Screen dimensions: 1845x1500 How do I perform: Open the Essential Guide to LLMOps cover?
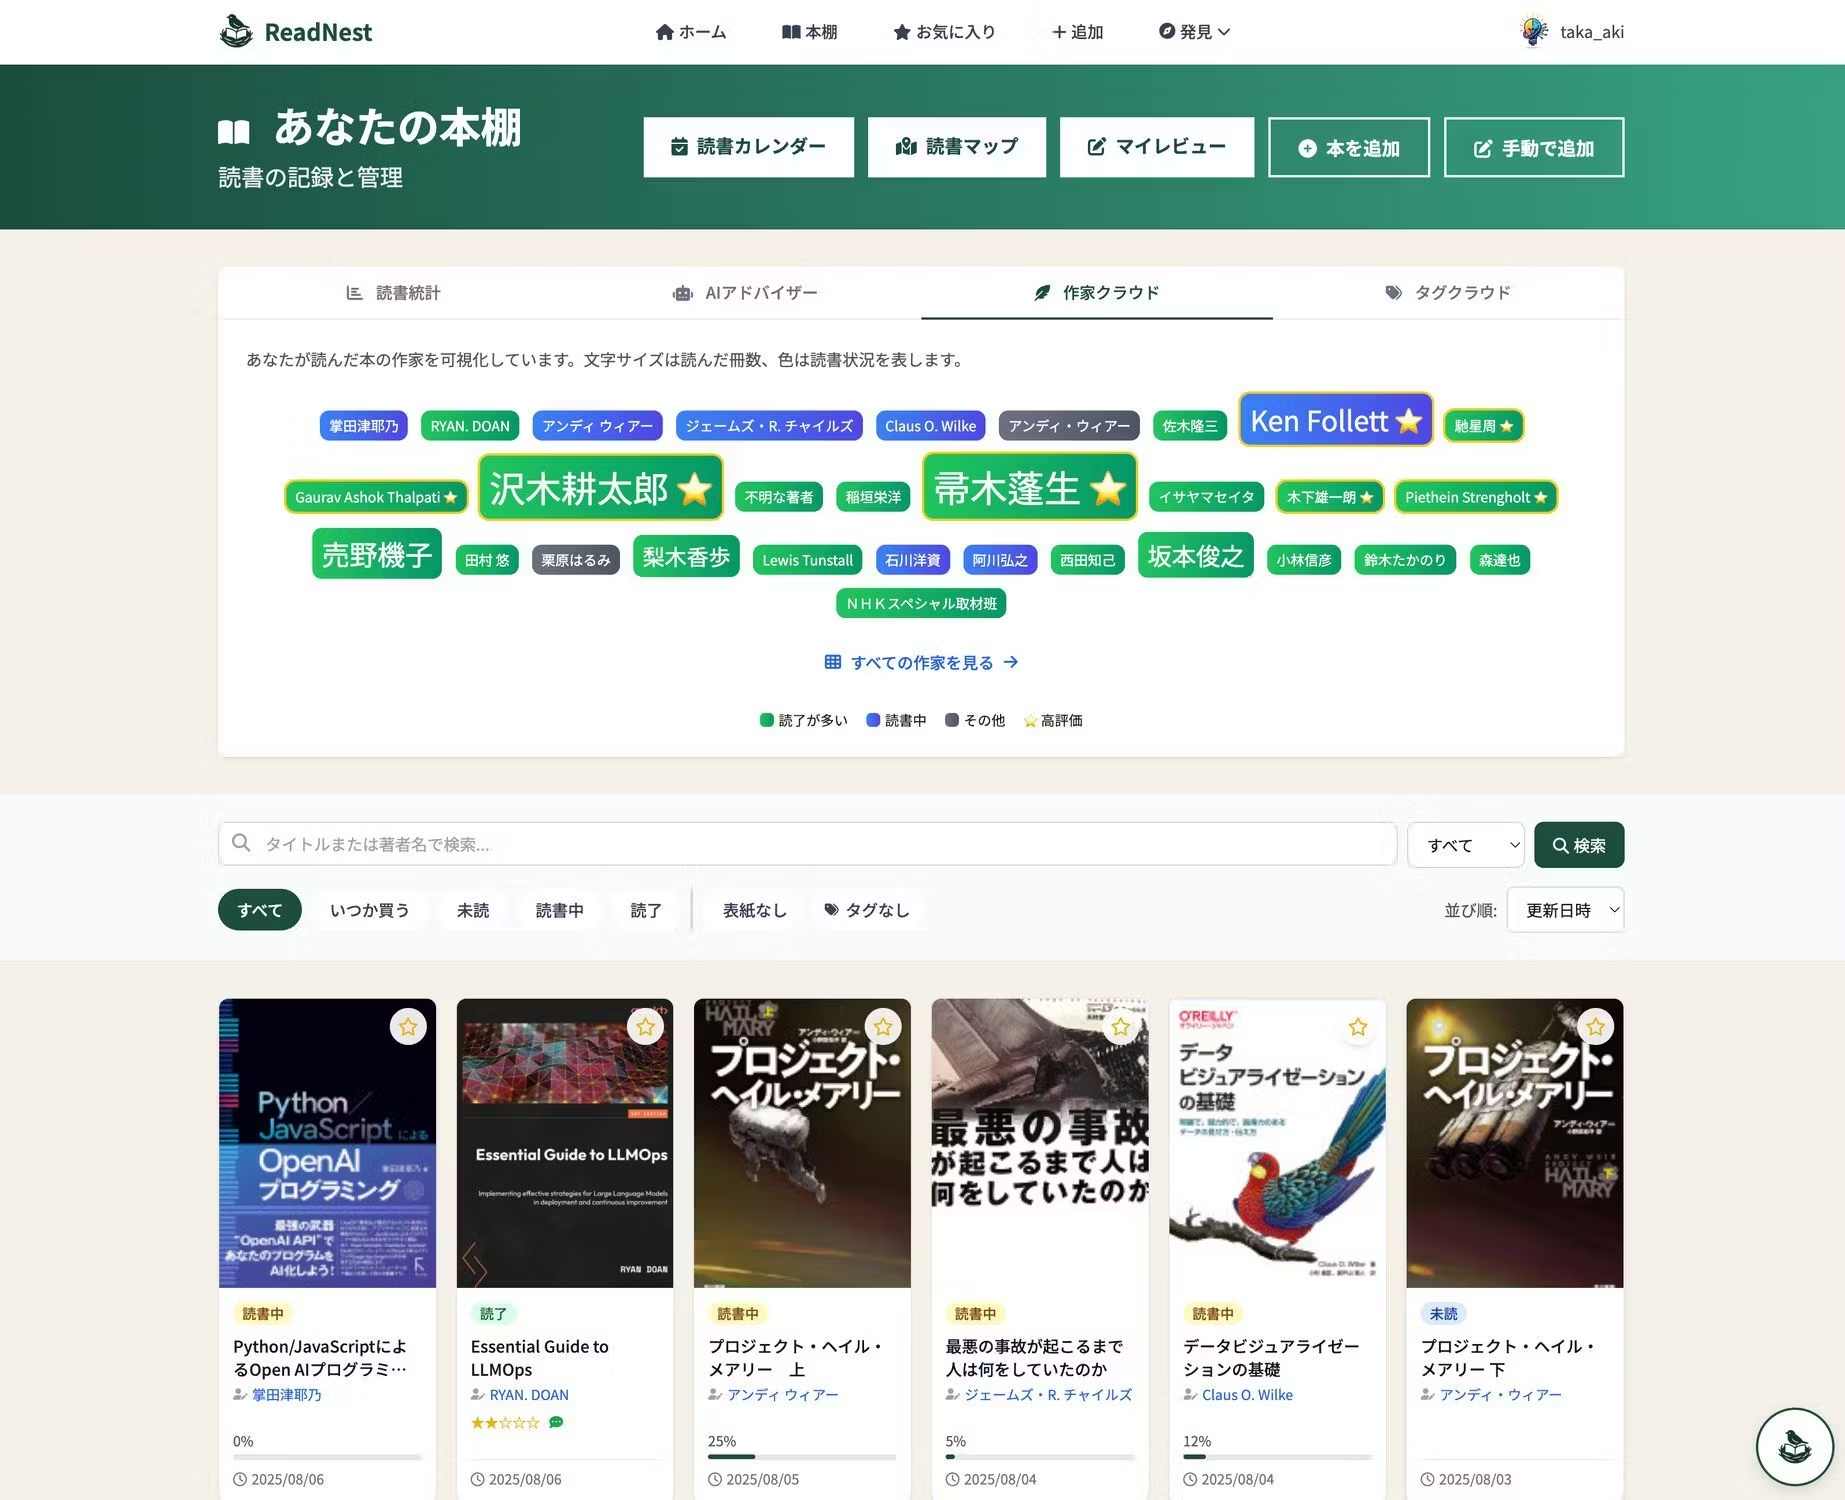click(x=565, y=1143)
